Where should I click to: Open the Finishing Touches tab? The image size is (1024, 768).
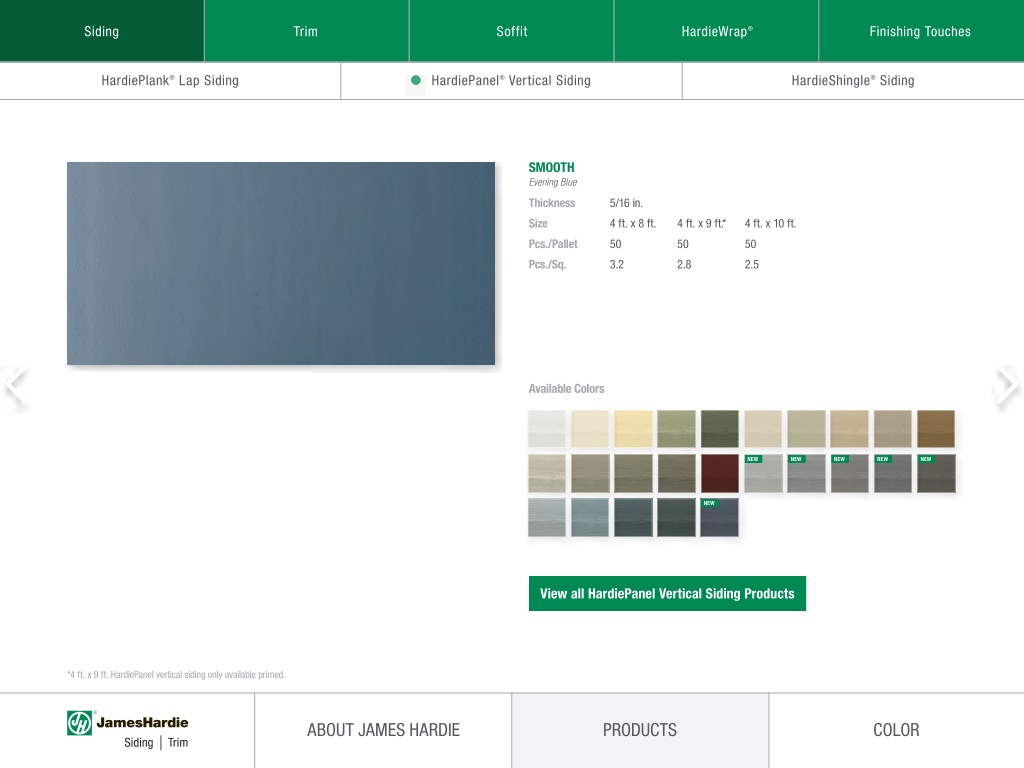coord(921,31)
